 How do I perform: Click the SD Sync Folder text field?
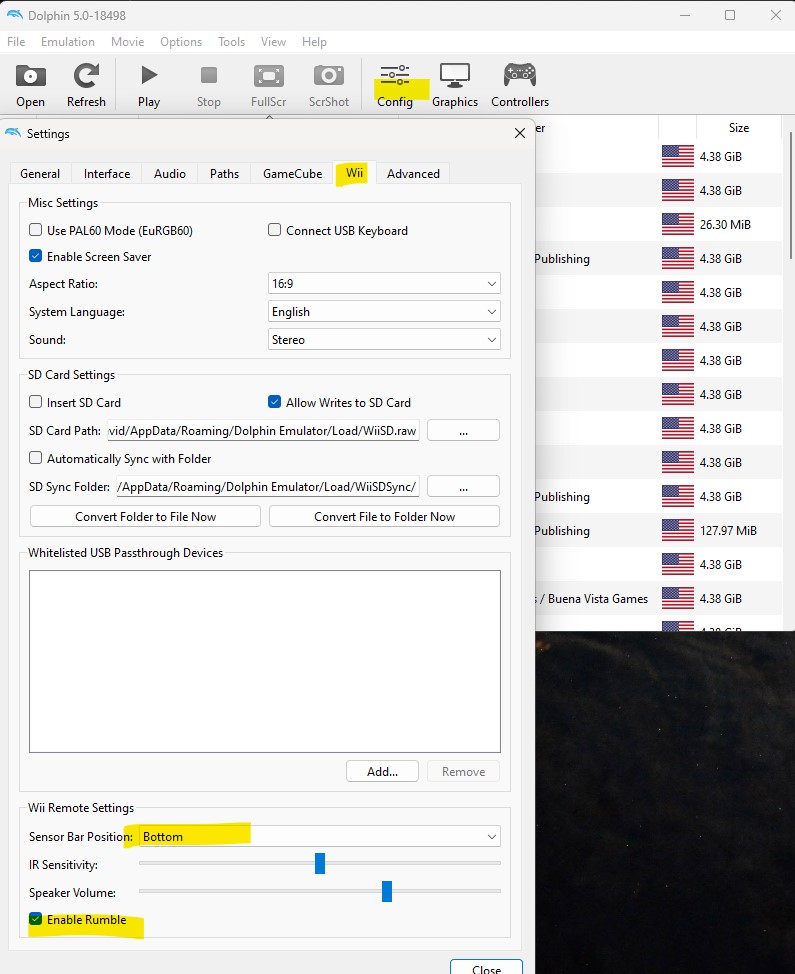tap(268, 486)
